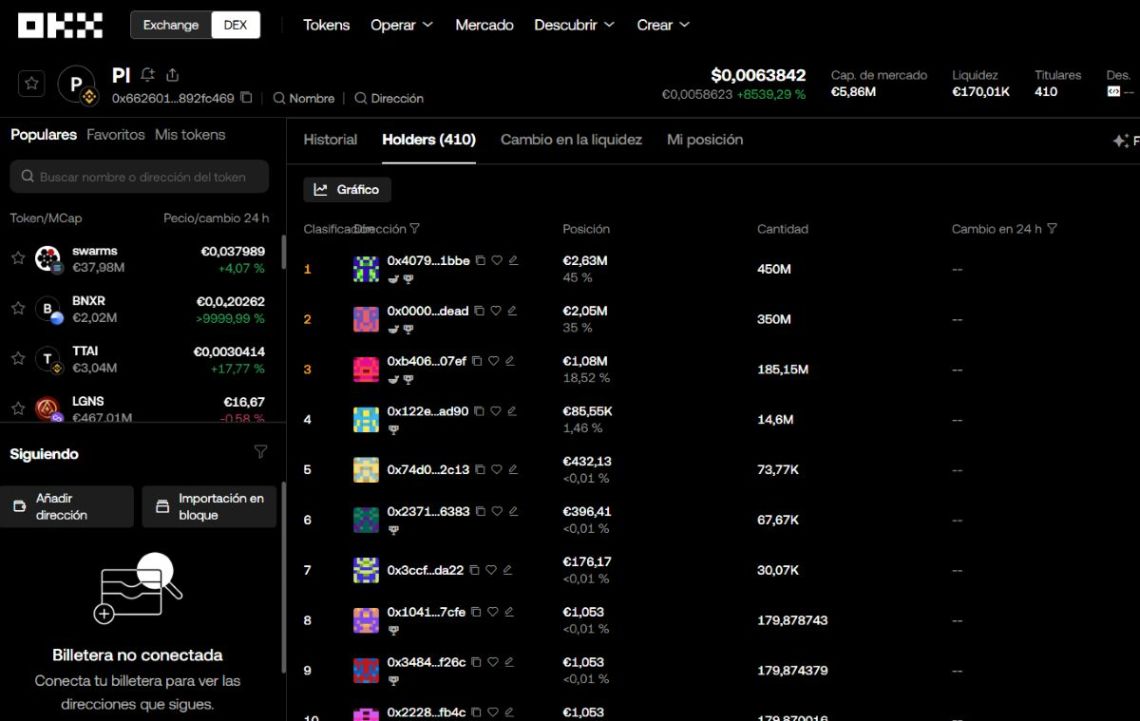1140x721 pixels.
Task: Click the token search input field
Action: coord(140,176)
